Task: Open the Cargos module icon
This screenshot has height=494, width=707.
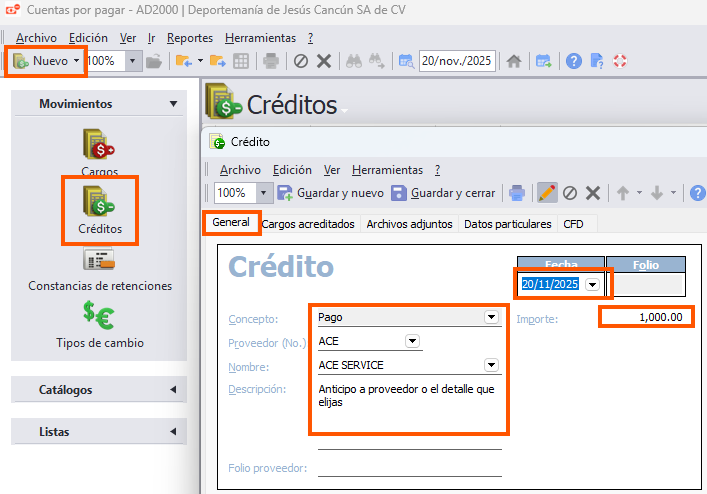Action: (99, 147)
